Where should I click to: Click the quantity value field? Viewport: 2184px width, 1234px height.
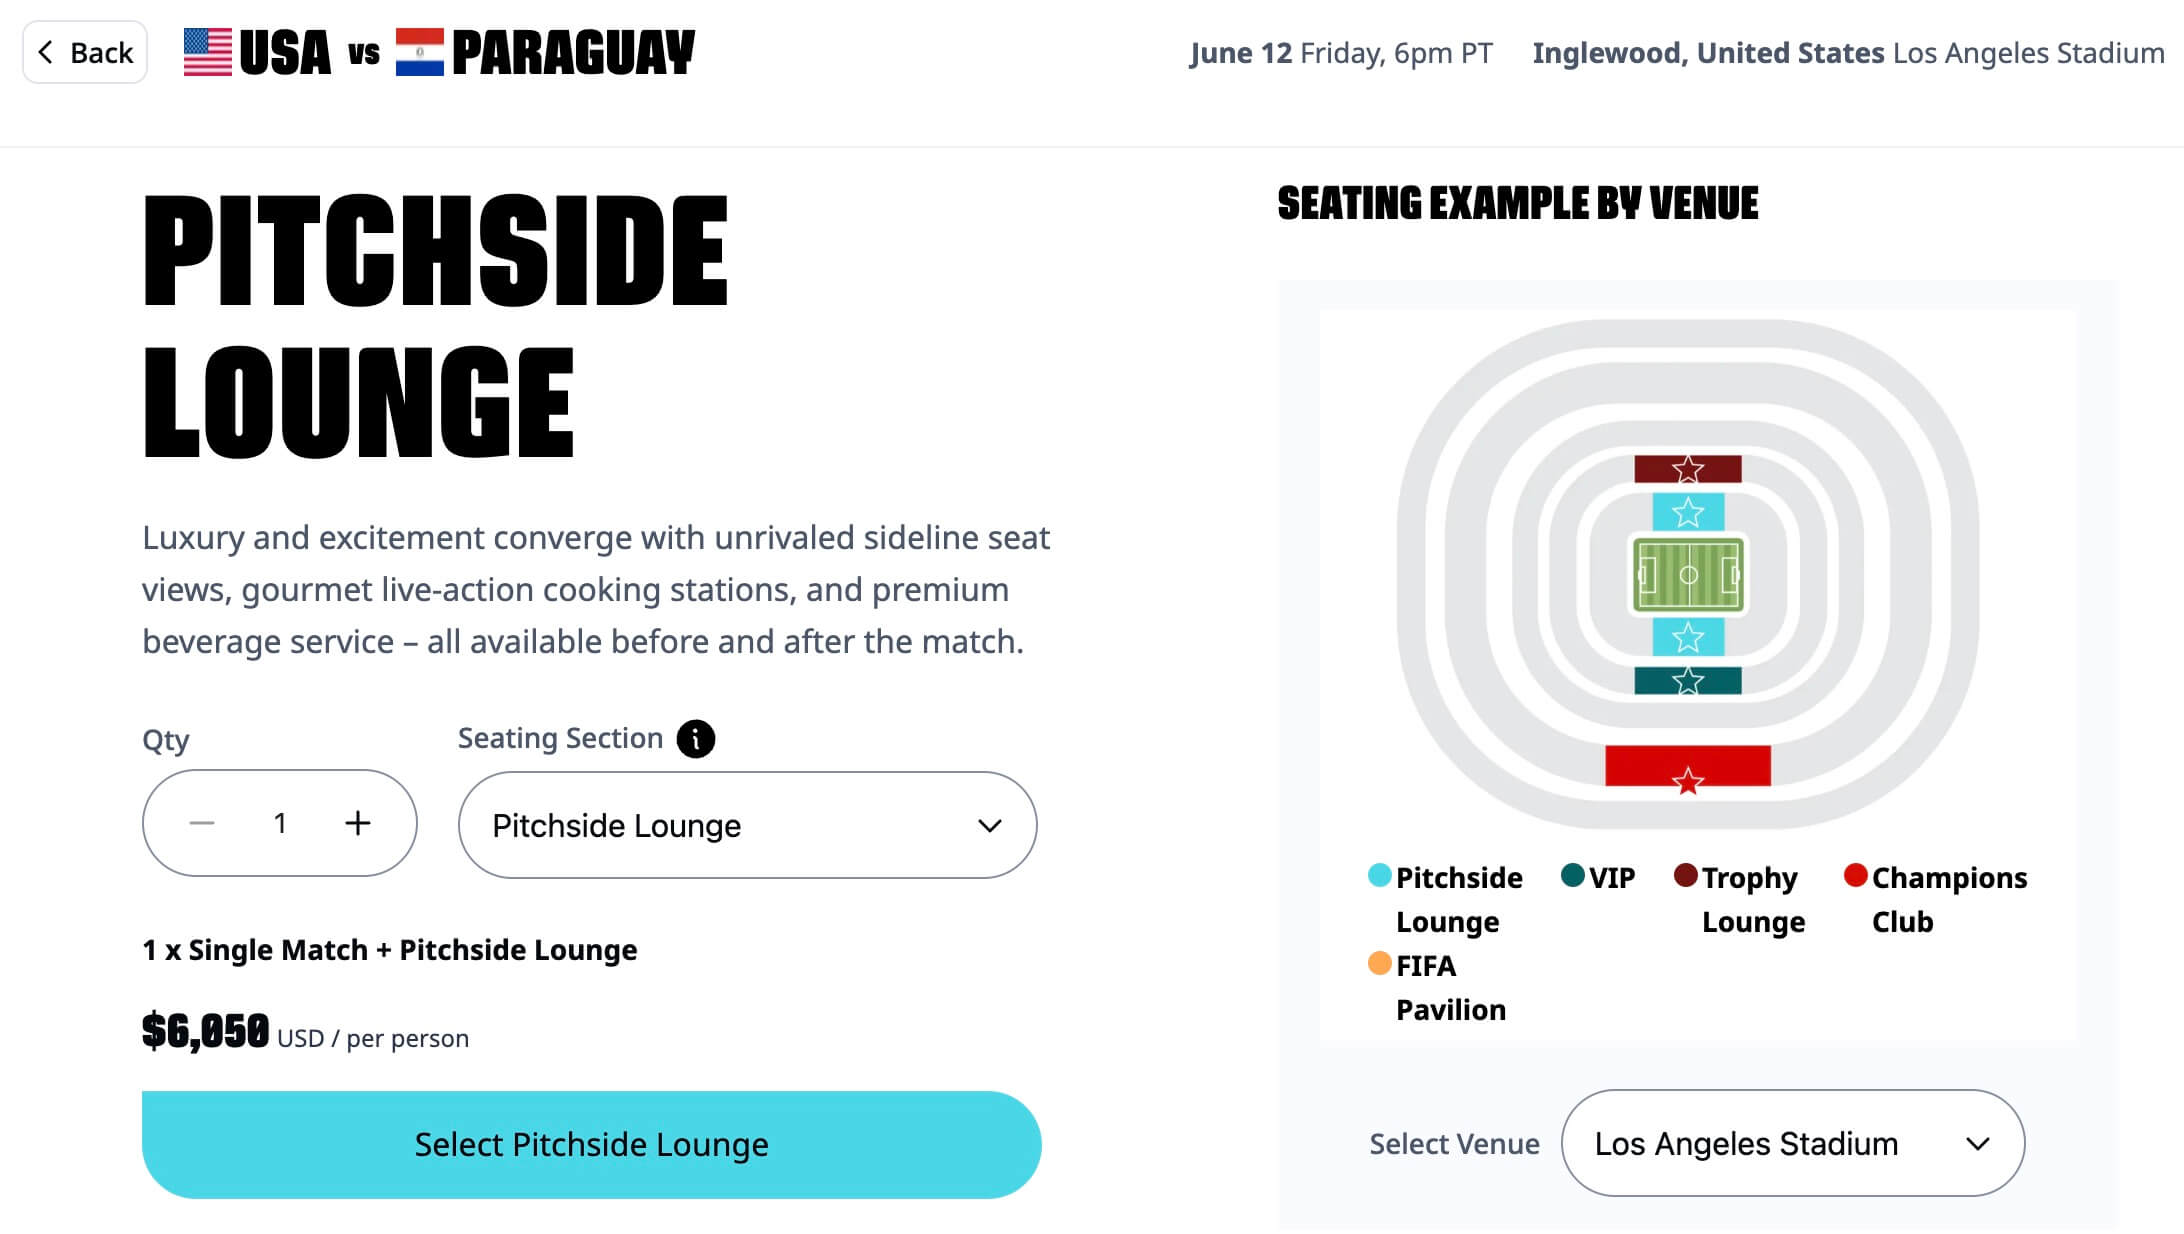point(280,822)
